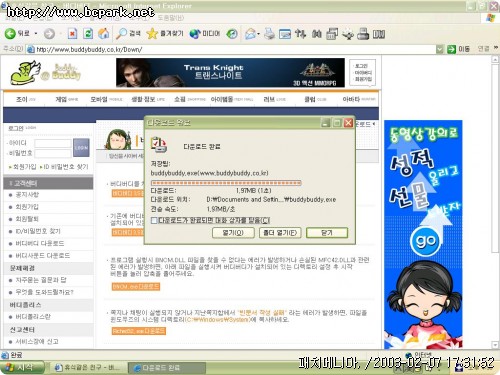This screenshot has height=375, width=500.
Task: Go to the Home page house icon
Action: coord(104,33)
